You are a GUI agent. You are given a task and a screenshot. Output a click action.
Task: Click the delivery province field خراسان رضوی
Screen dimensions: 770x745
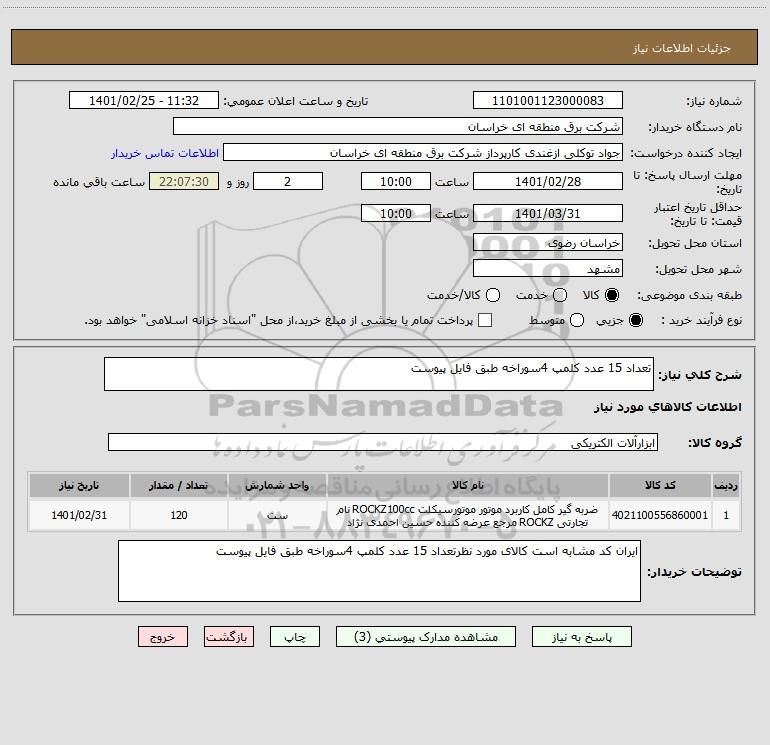coord(548,243)
